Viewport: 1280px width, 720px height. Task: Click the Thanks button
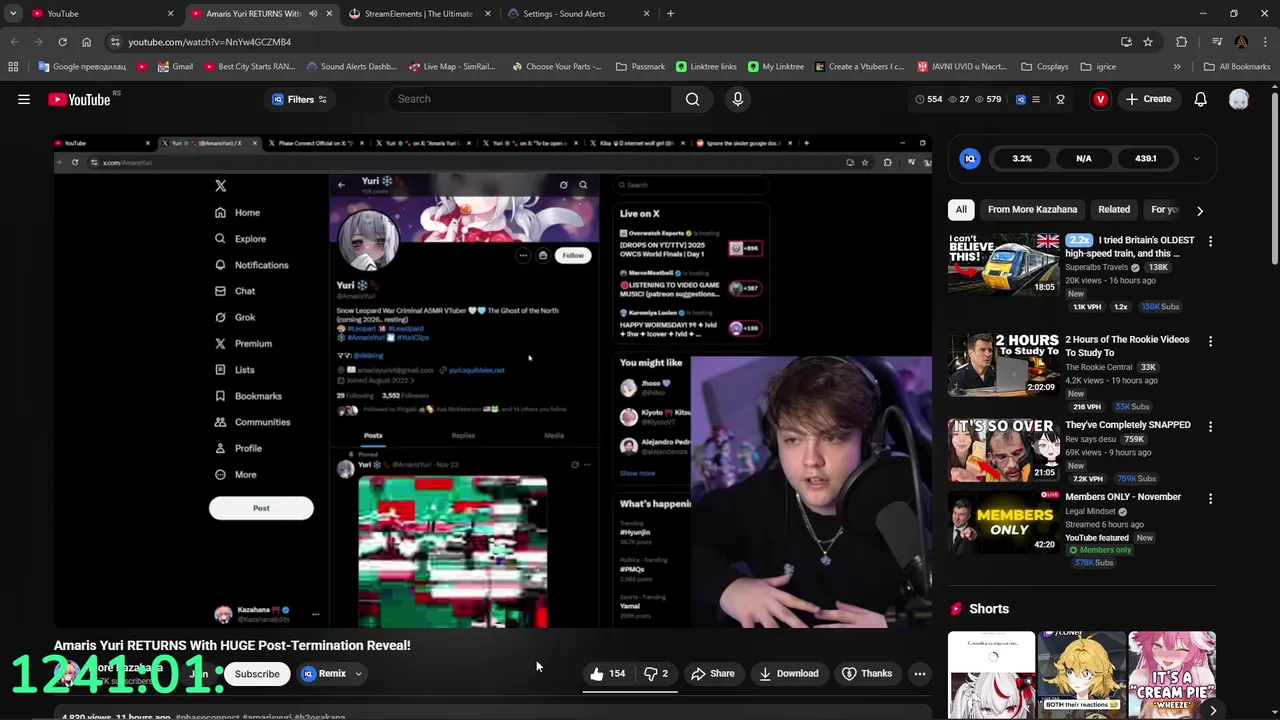[x=866, y=673]
